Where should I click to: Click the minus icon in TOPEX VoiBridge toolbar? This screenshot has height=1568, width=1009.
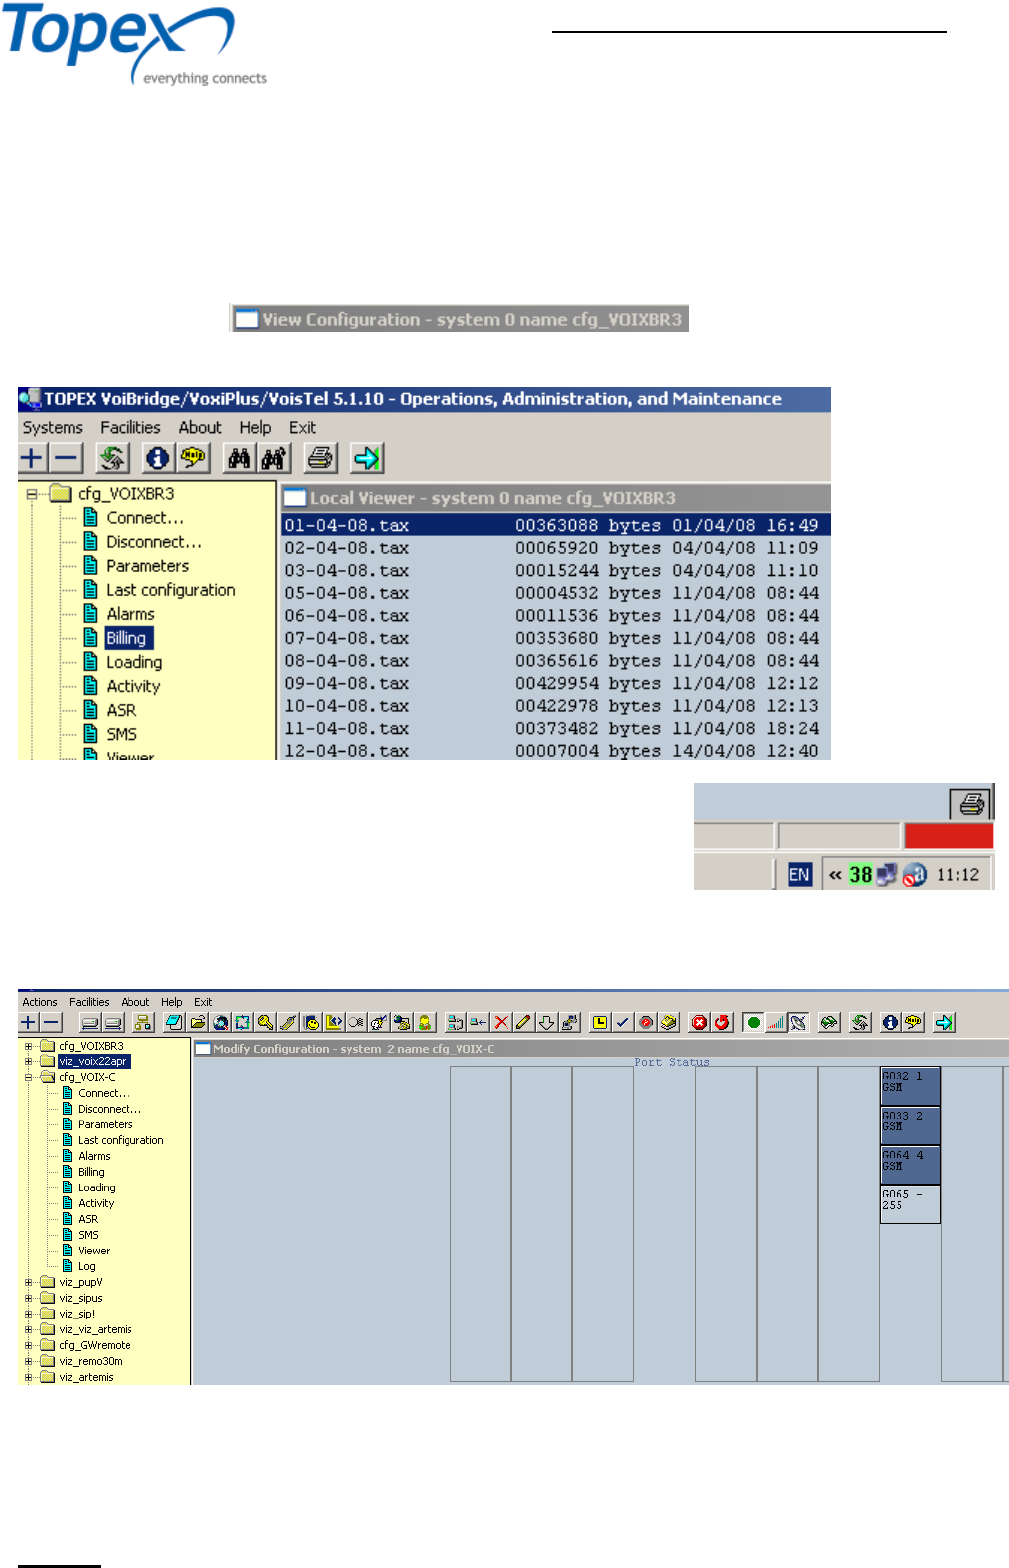65,458
